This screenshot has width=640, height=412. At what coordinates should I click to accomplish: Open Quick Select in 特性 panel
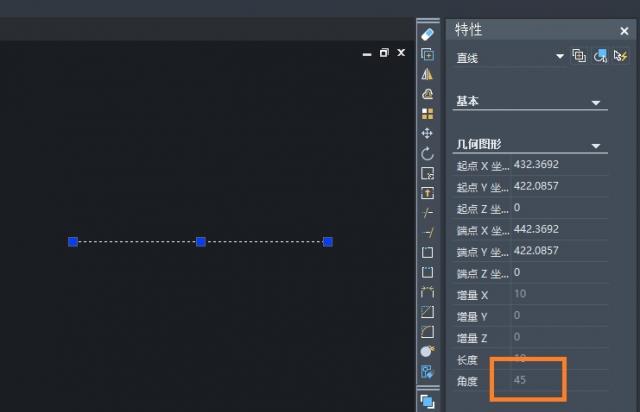(620, 56)
